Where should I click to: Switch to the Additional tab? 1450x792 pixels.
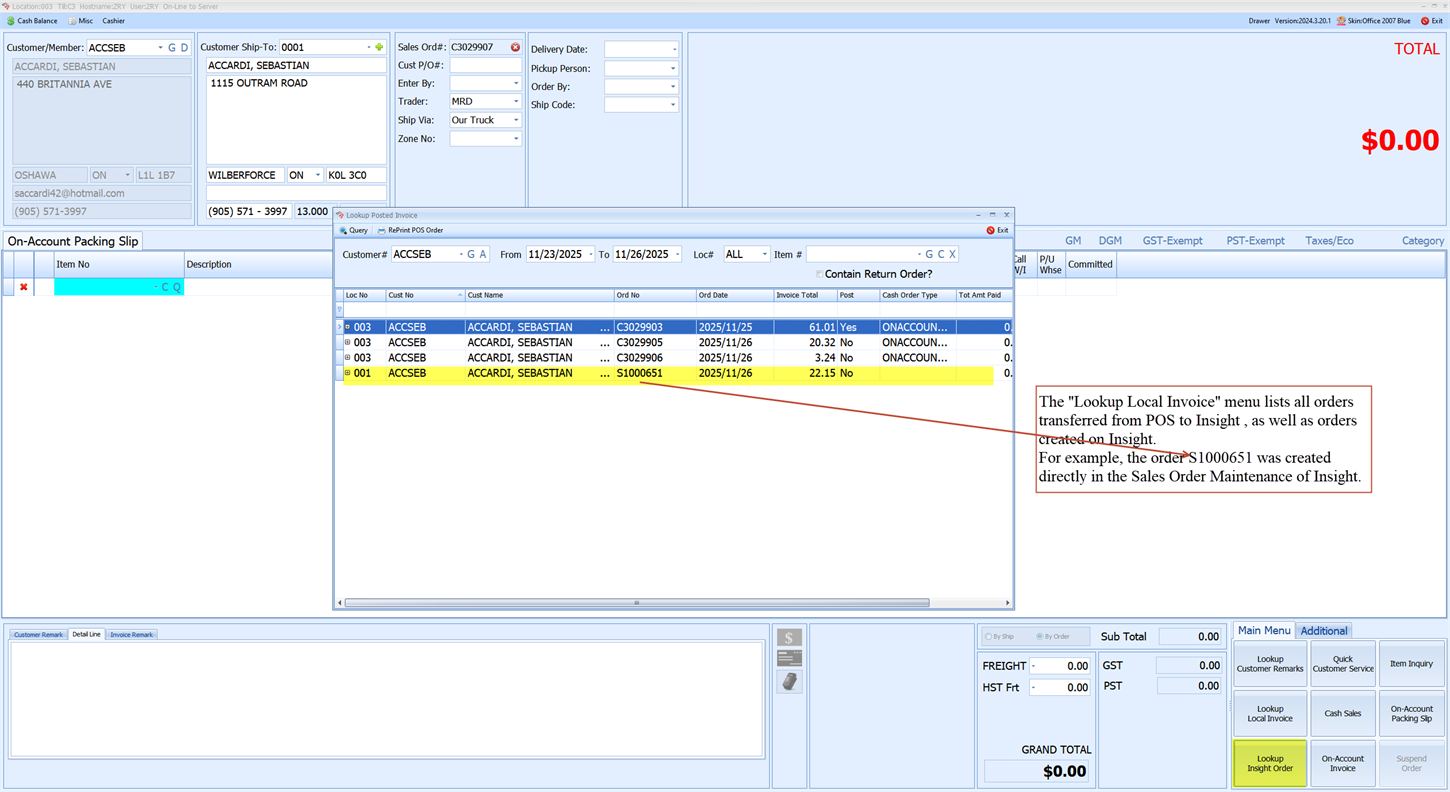pos(1324,631)
